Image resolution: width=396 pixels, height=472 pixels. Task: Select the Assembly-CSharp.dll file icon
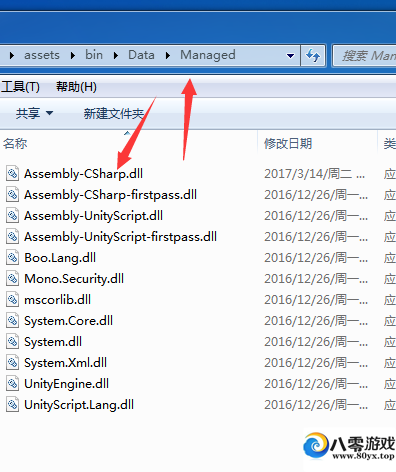[12, 174]
